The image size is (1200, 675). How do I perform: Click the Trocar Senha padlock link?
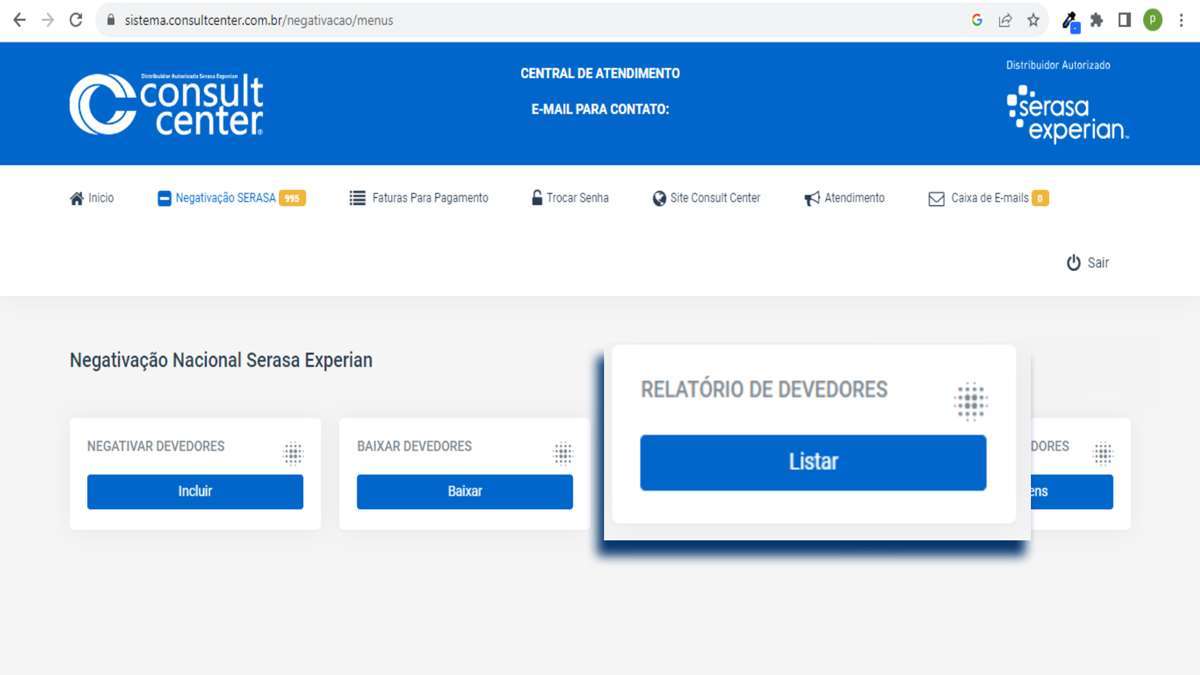tap(570, 198)
